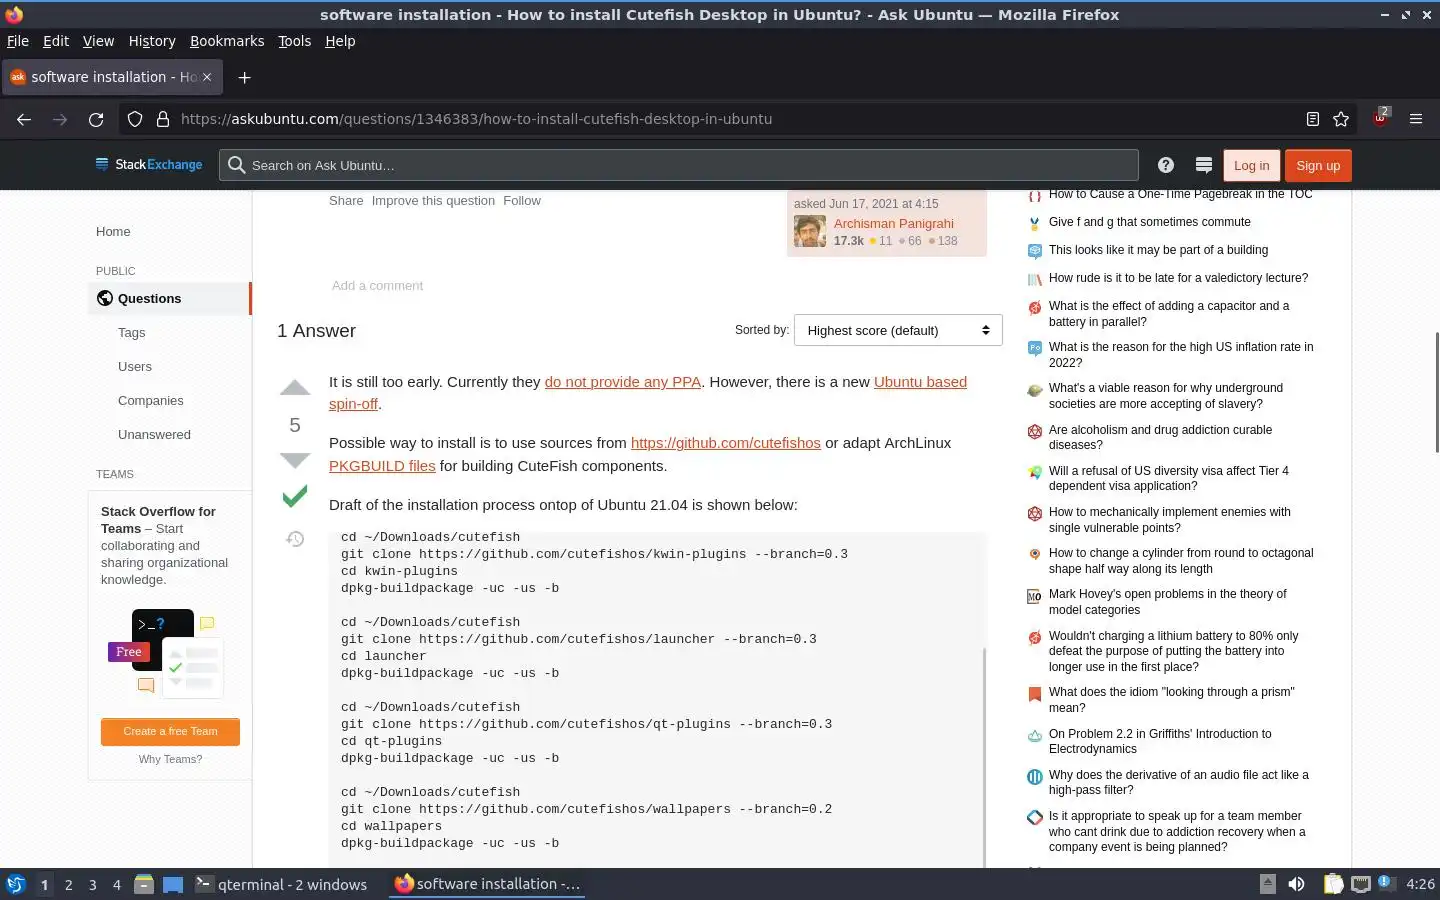
Task: Open 'Are alcoholism and drug addiction curable diseases?'
Action: pos(1160,437)
